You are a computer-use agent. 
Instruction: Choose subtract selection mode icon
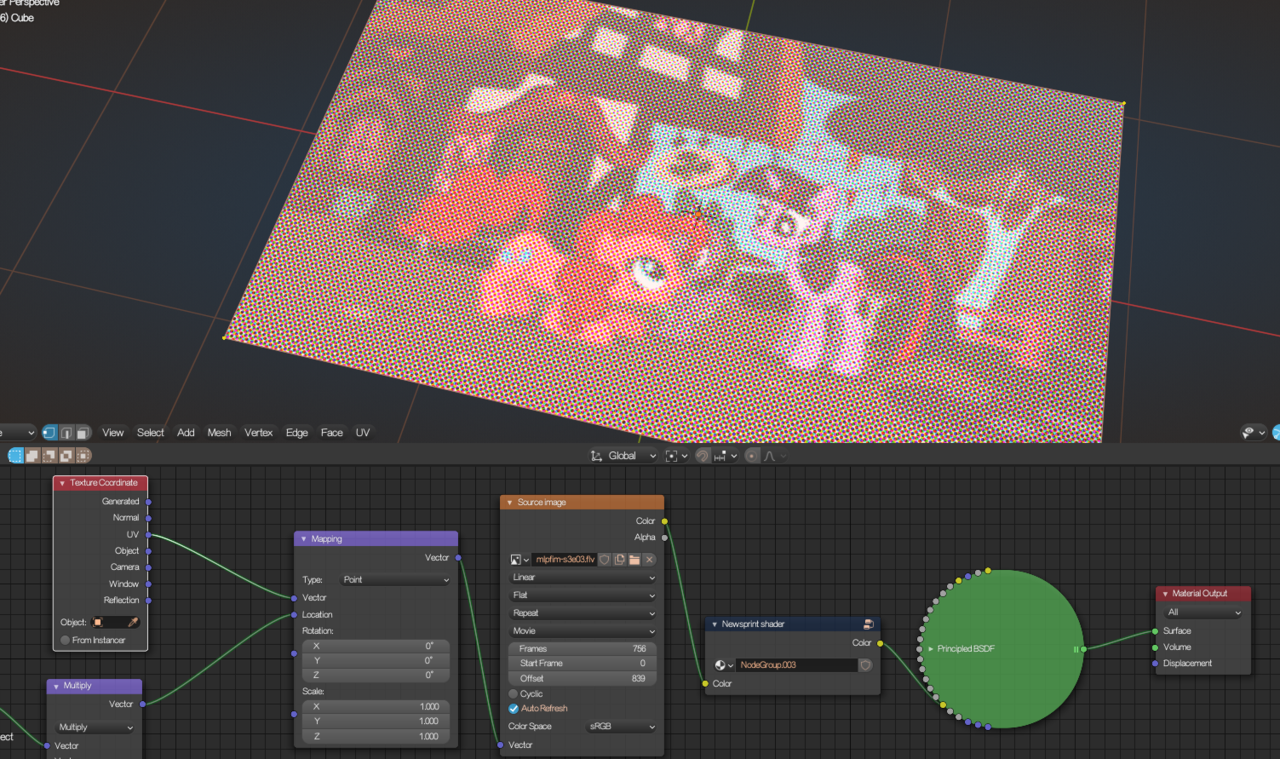coord(49,456)
